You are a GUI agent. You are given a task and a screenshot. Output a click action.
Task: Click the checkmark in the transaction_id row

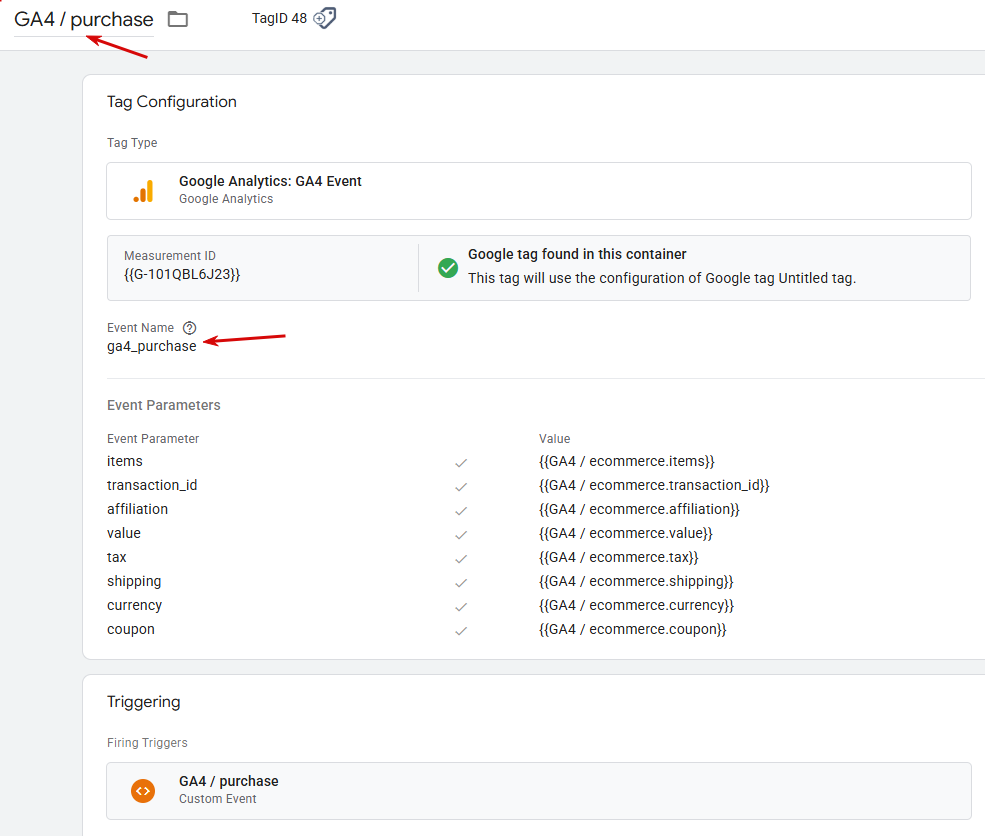tap(461, 487)
